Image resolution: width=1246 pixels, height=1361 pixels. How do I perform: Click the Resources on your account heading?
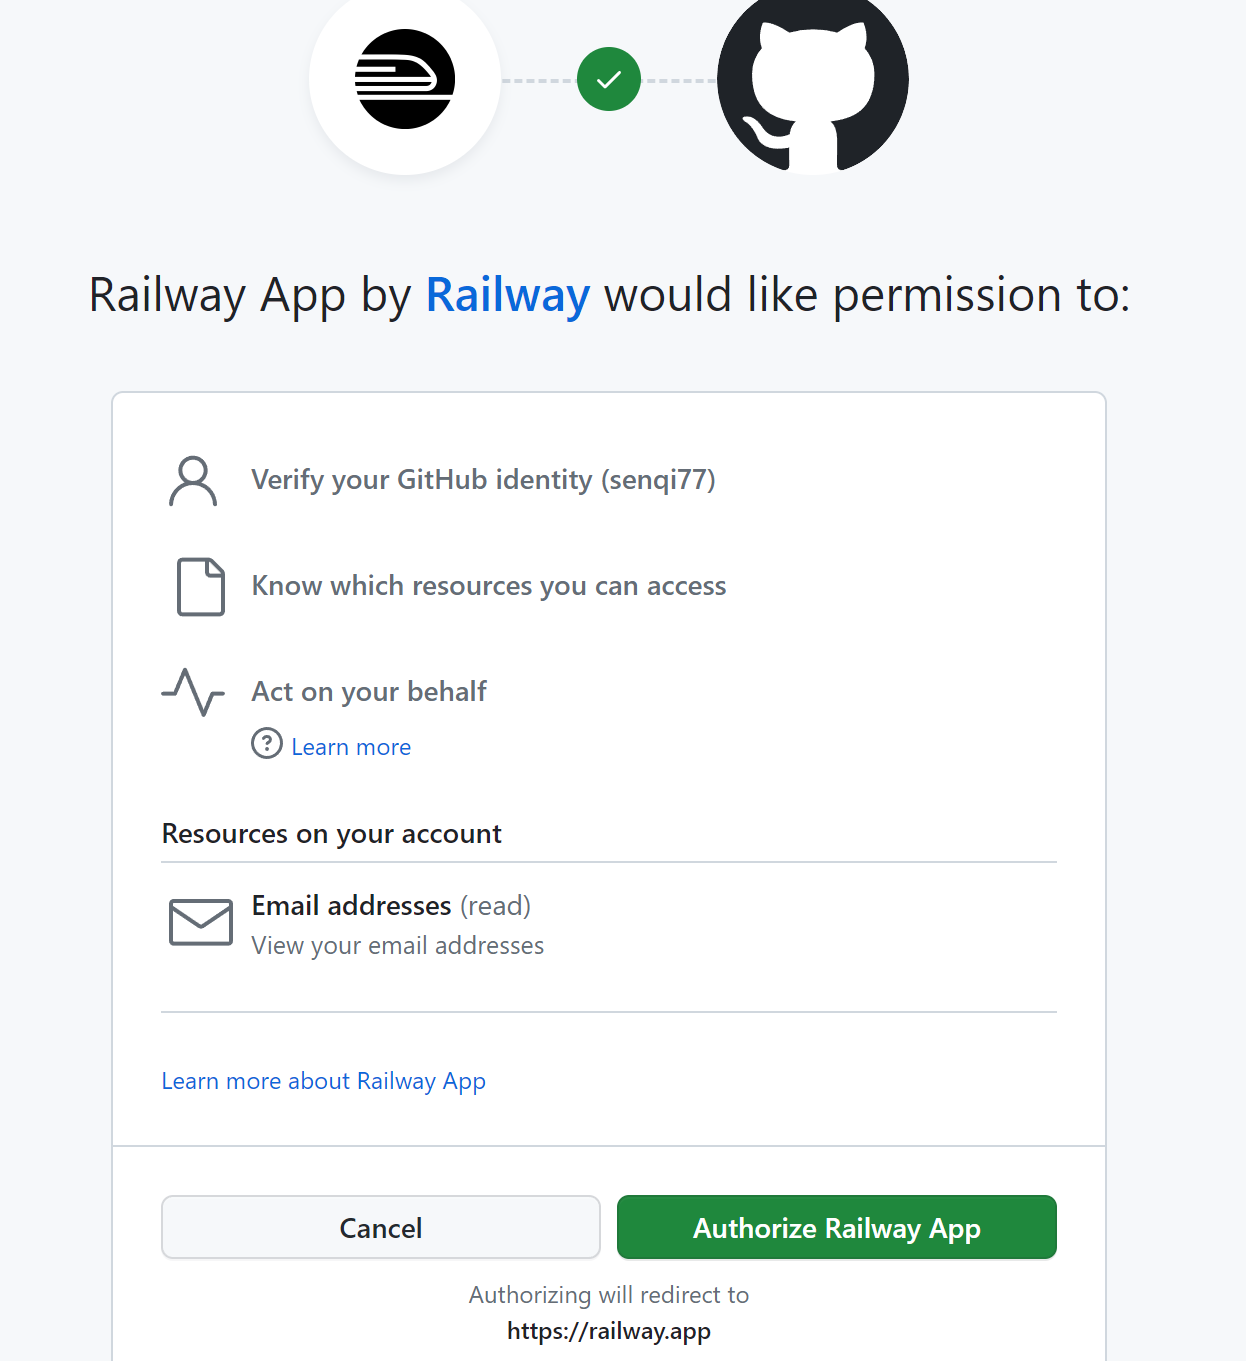click(x=332, y=834)
